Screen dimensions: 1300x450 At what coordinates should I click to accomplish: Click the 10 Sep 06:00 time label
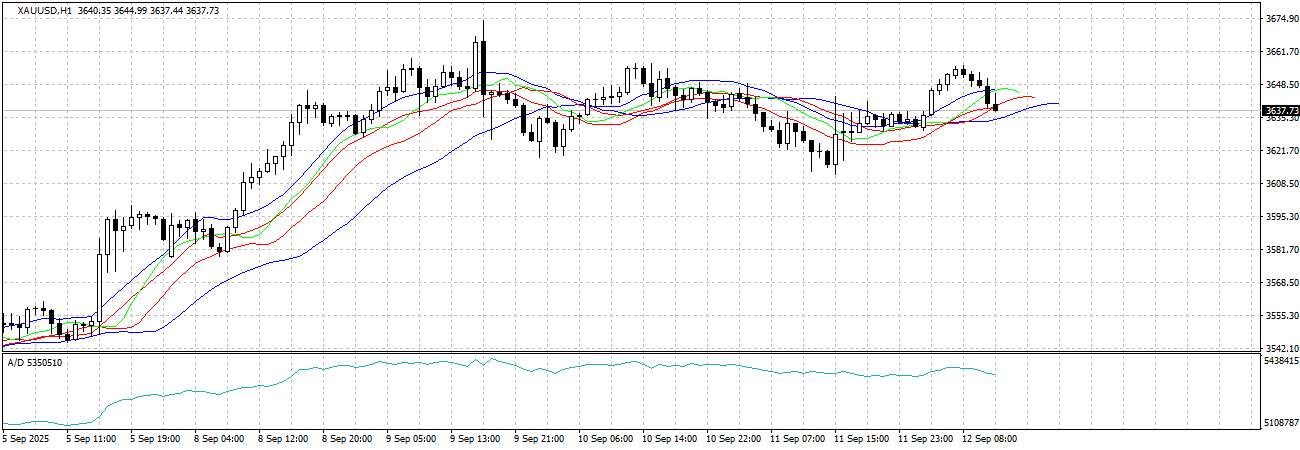point(606,439)
